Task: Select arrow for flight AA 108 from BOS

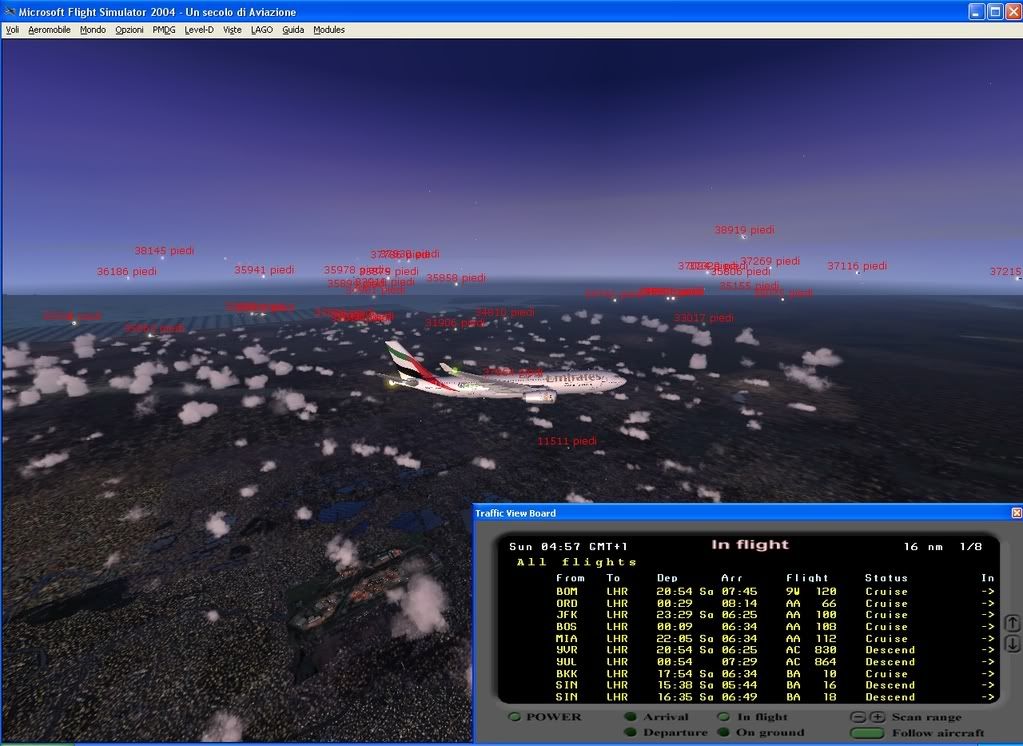Action: (x=988, y=627)
